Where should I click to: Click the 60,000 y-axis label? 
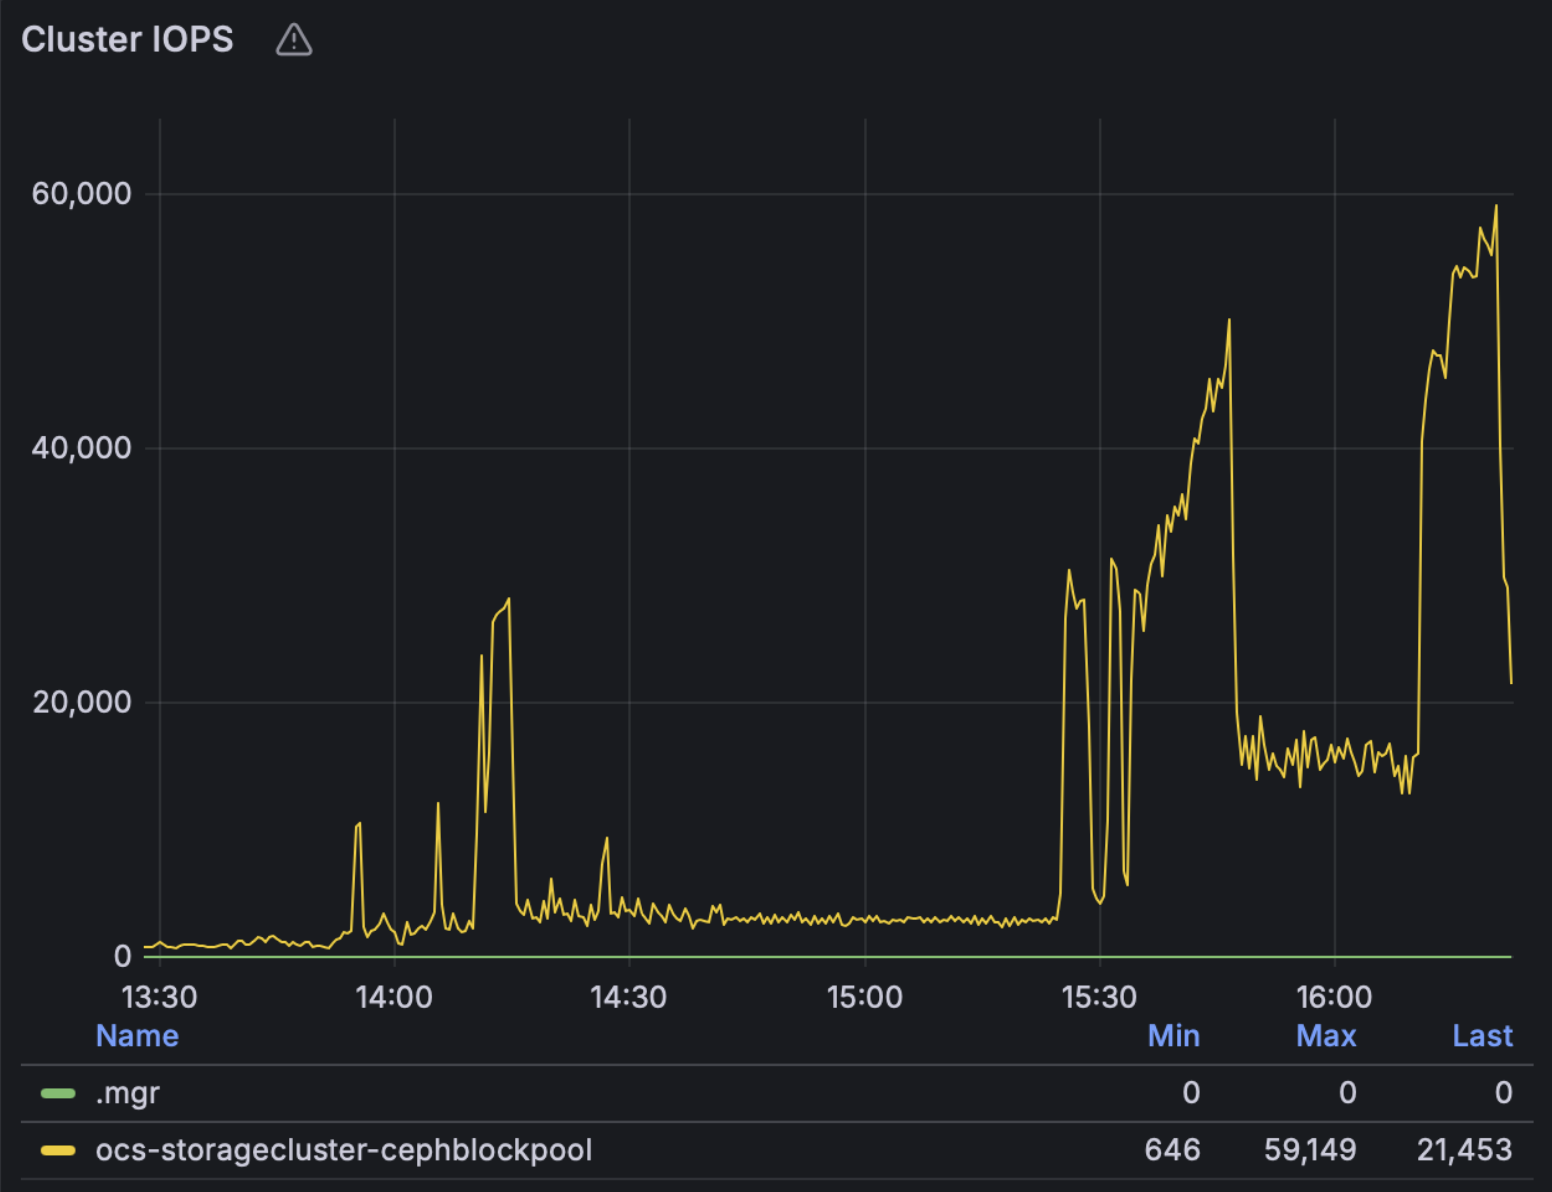81,194
